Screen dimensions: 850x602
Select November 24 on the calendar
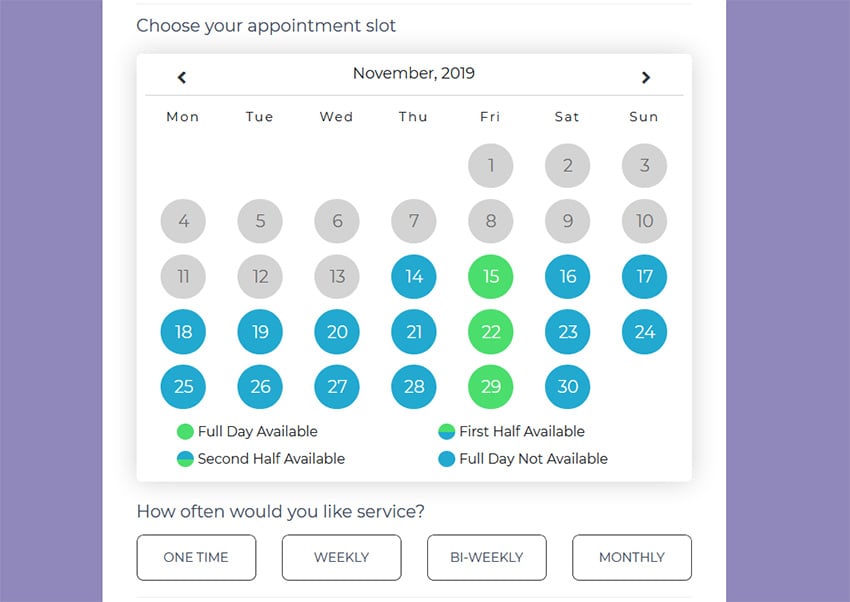644,331
